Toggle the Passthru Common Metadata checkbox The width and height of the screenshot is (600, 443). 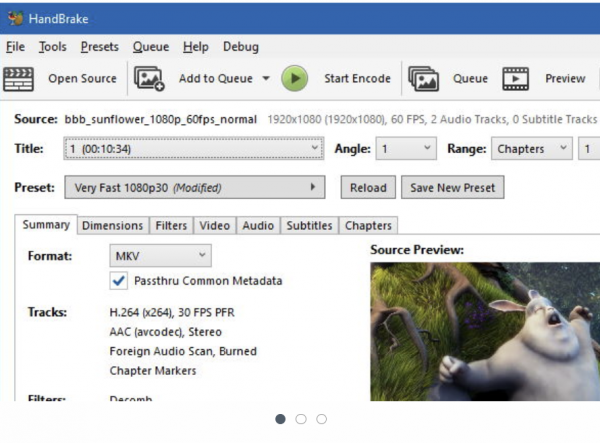(x=119, y=281)
